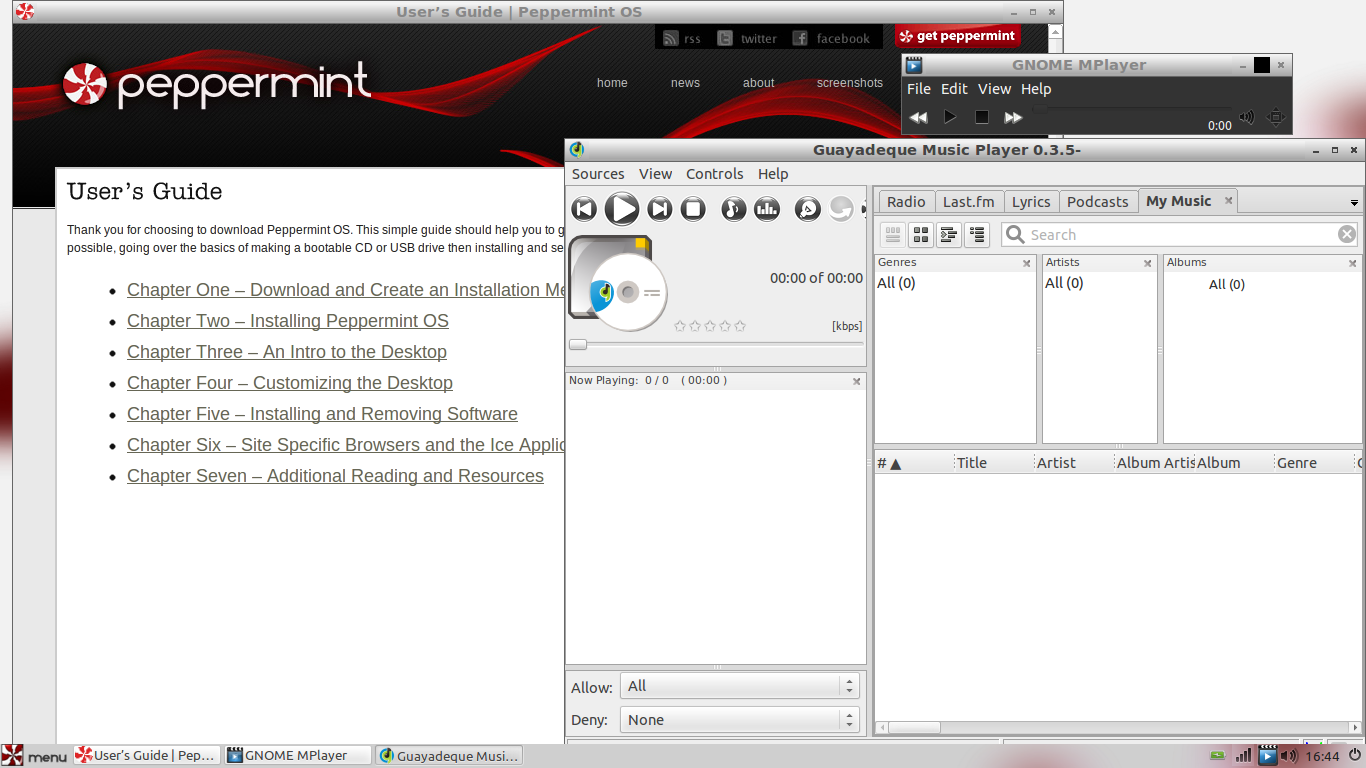Switch to the Radio tab
The height and width of the screenshot is (768, 1366).
tap(906, 201)
